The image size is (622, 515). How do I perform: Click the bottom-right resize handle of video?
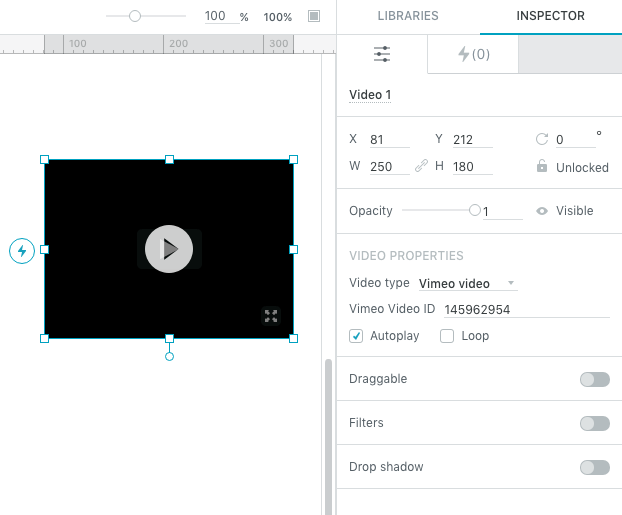[x=294, y=338]
